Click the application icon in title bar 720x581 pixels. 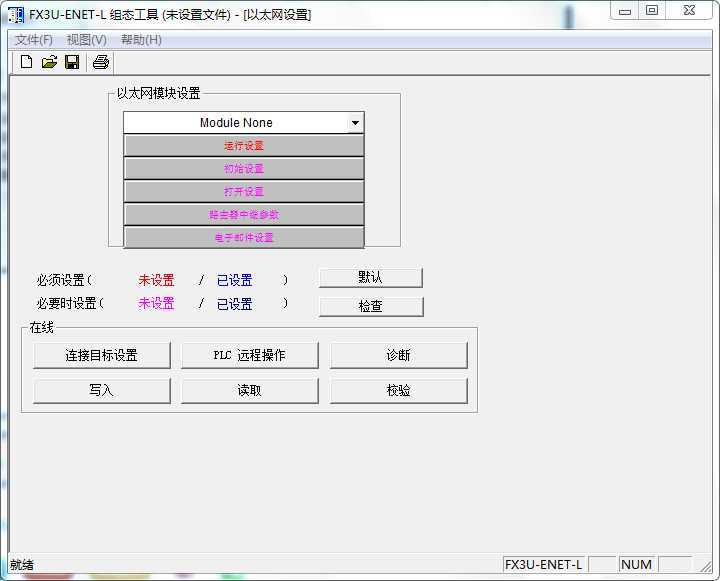point(16,15)
